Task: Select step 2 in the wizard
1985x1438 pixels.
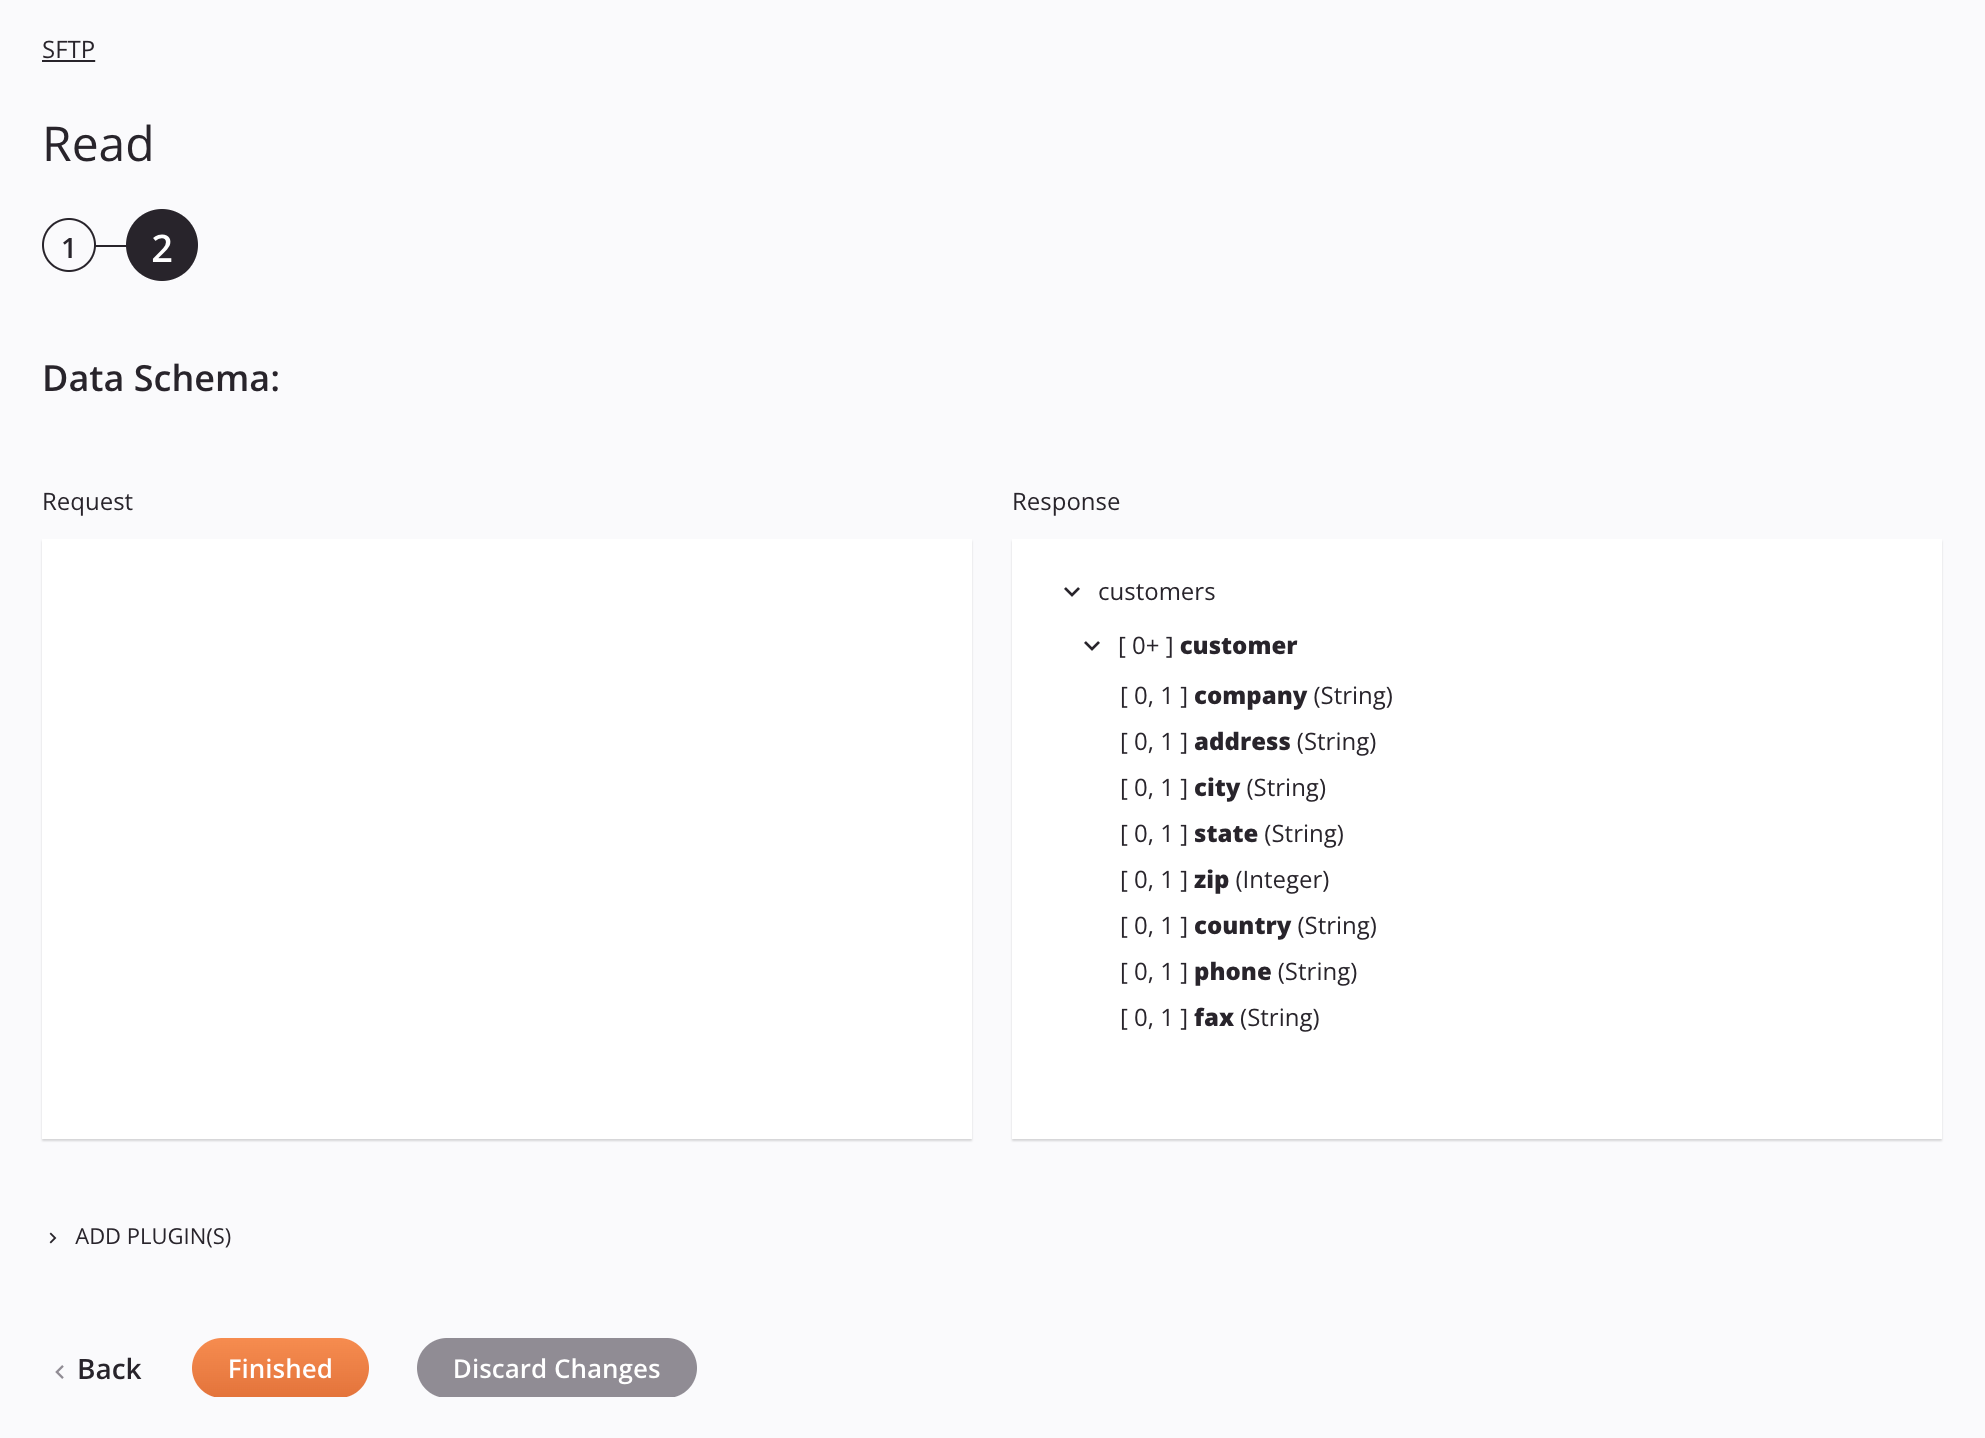Action: (x=160, y=245)
